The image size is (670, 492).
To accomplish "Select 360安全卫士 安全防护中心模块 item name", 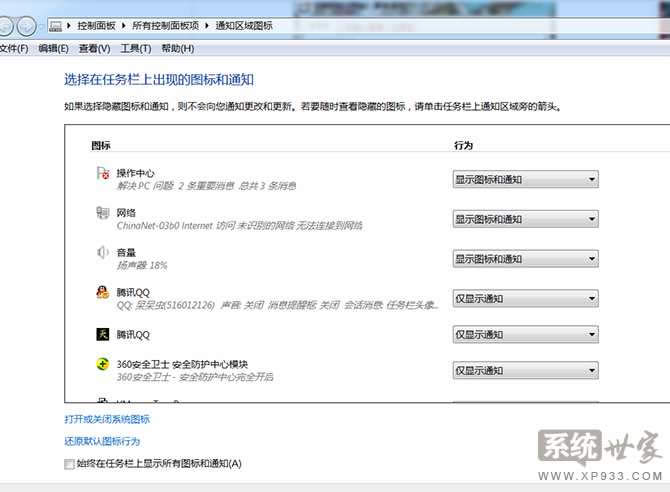I will tap(182, 365).
